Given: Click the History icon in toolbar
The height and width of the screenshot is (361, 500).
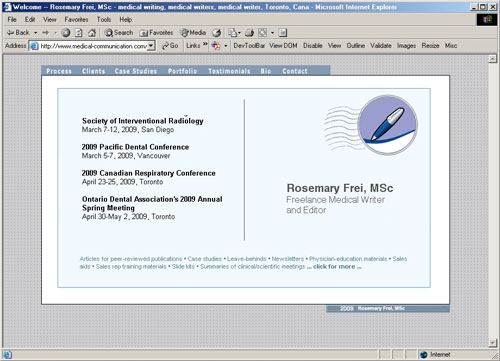Looking at the screenshot, I should (x=217, y=33).
